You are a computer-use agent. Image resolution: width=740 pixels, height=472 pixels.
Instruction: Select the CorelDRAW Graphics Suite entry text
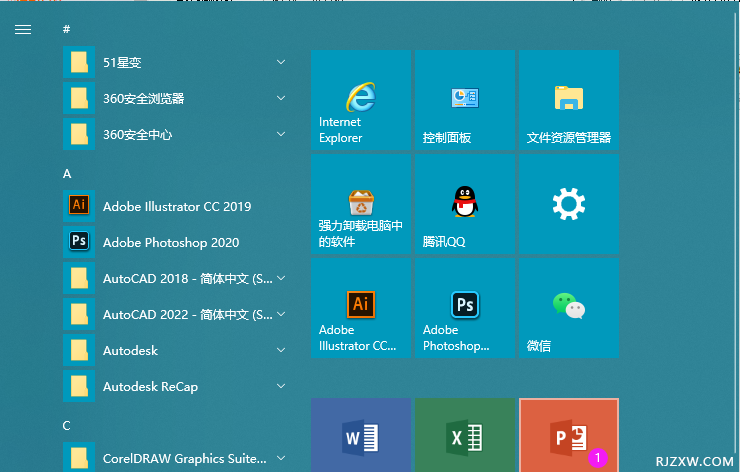[x=185, y=458]
